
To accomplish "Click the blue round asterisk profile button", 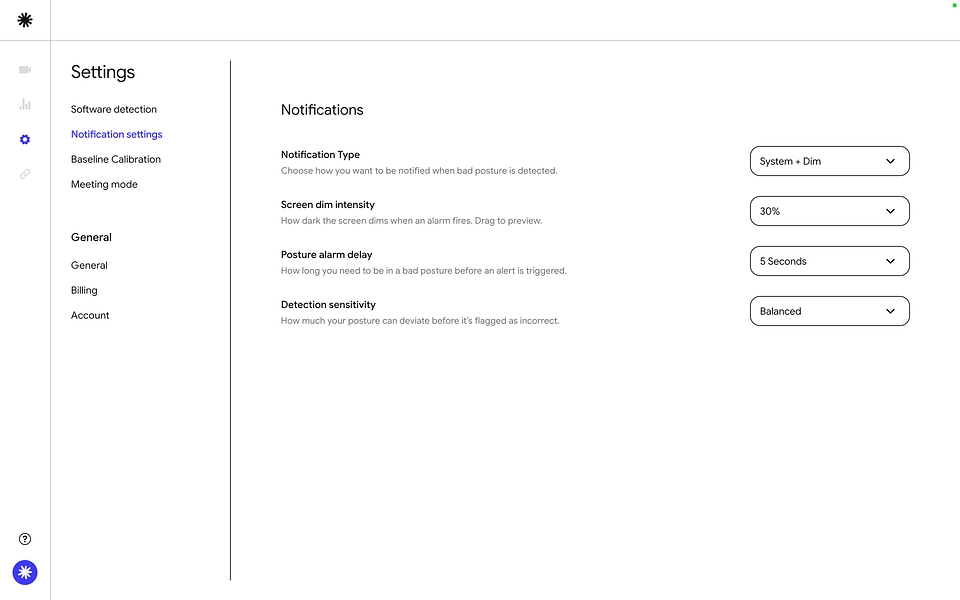I will pyautogui.click(x=24, y=572).
